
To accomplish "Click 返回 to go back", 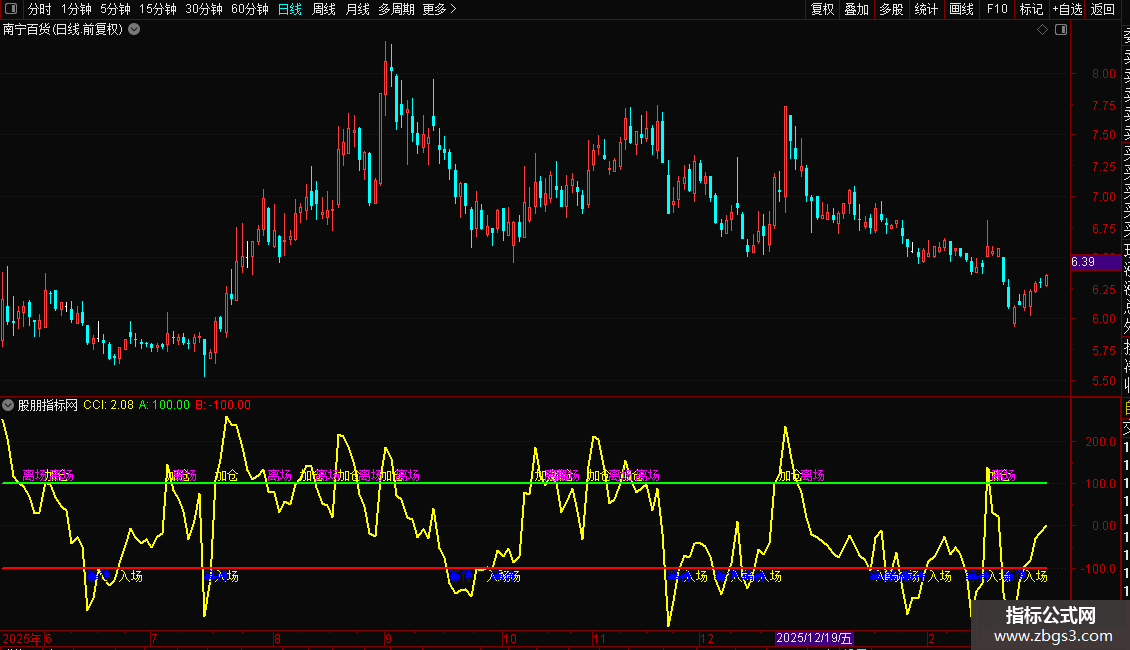I will pyautogui.click(x=1103, y=9).
